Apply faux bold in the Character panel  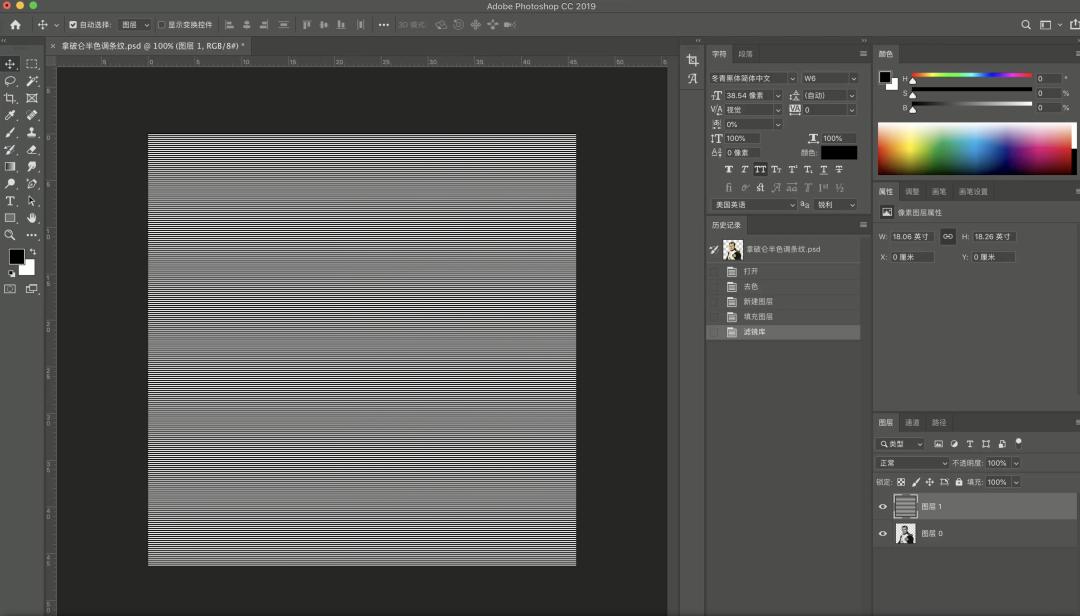point(728,169)
